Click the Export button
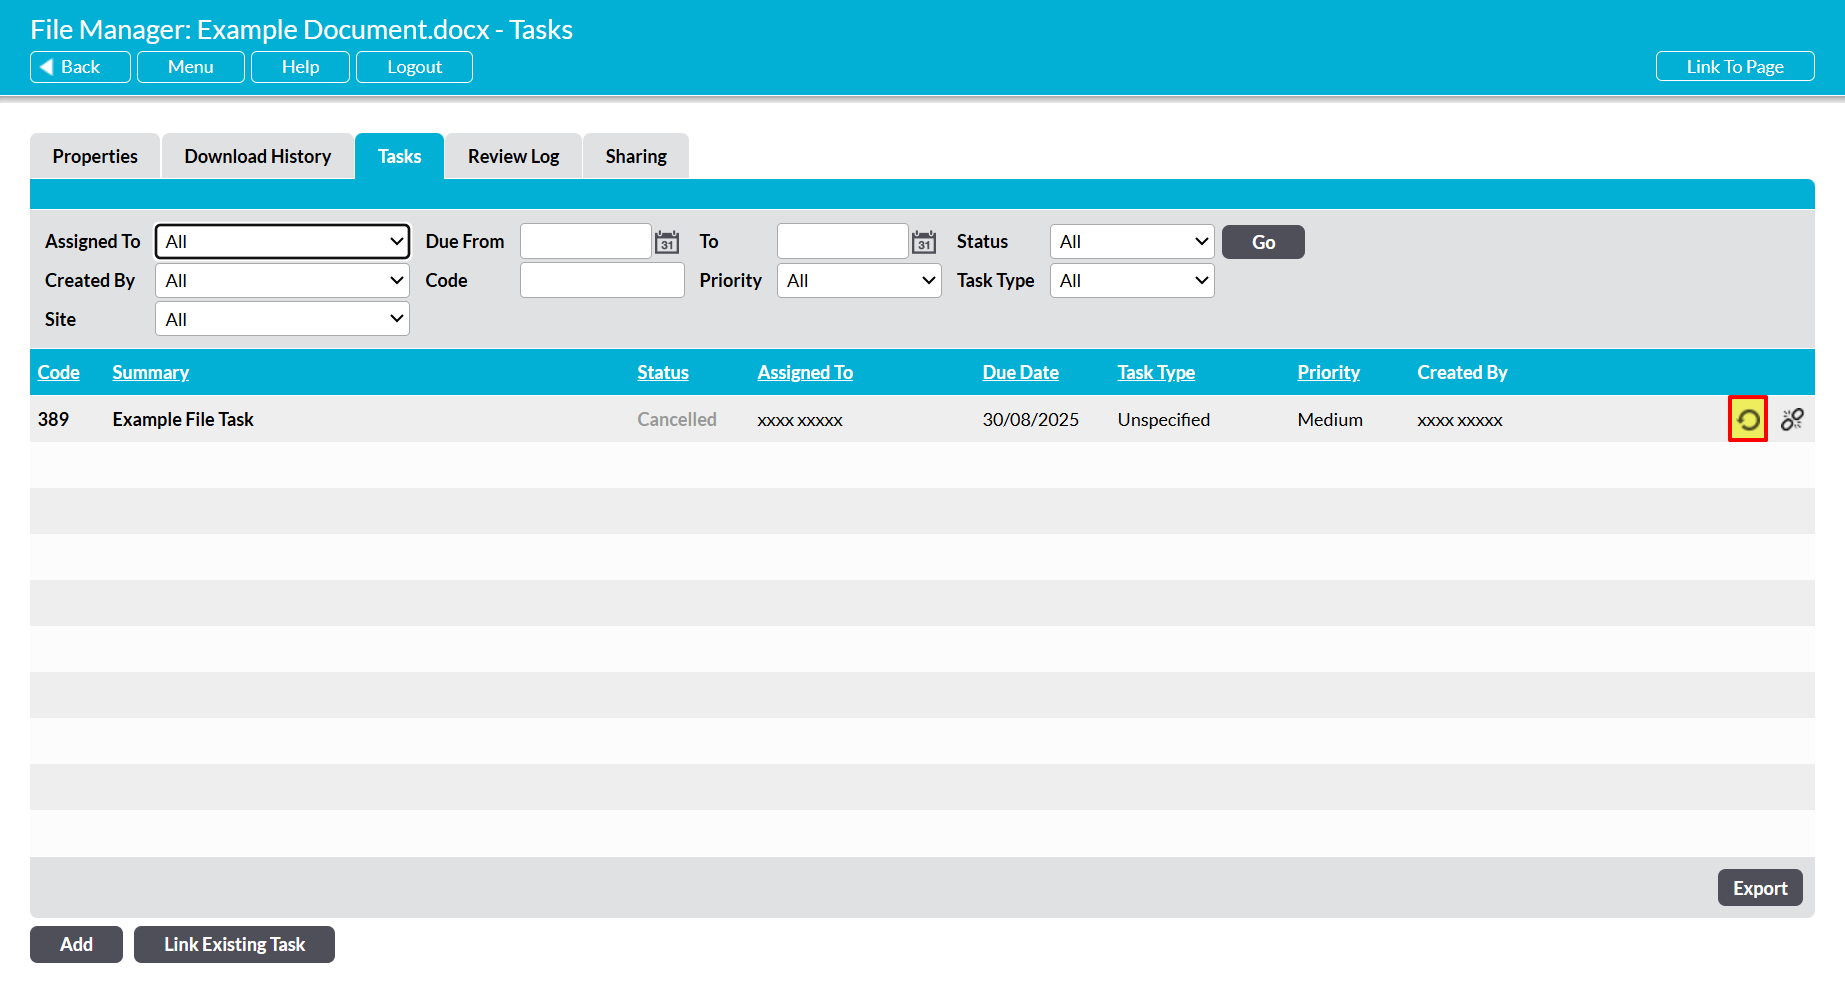The width and height of the screenshot is (1845, 984). 1759,888
